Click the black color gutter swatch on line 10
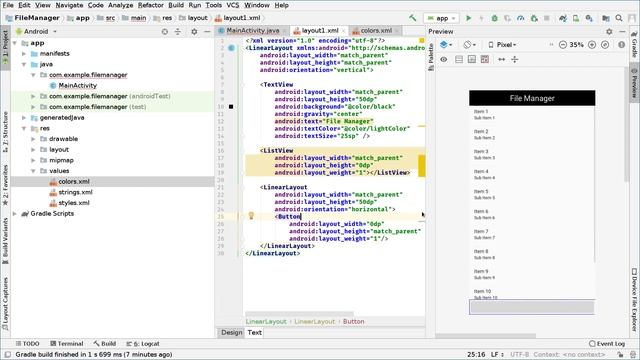The width and height of the screenshot is (640, 360). [x=231, y=107]
